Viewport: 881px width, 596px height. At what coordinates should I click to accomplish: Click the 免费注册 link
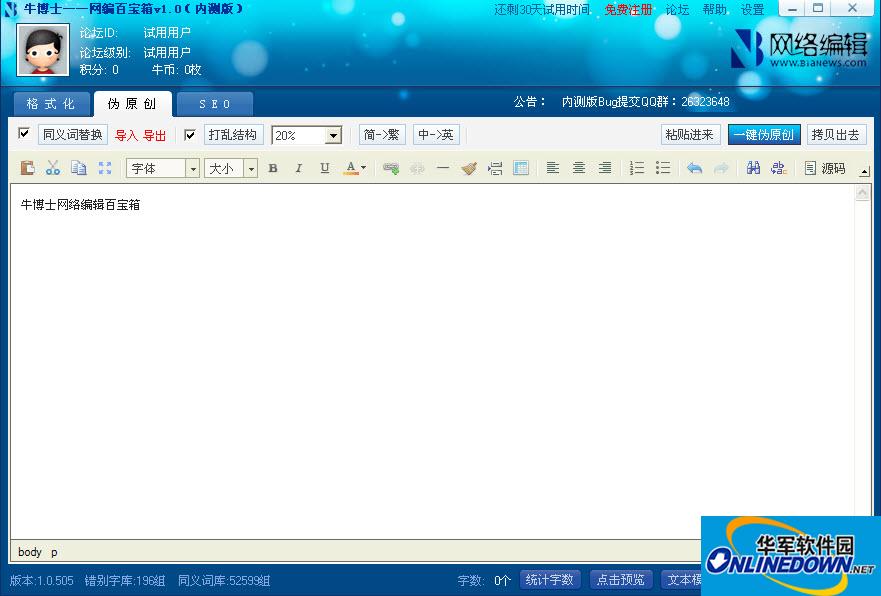(x=629, y=9)
